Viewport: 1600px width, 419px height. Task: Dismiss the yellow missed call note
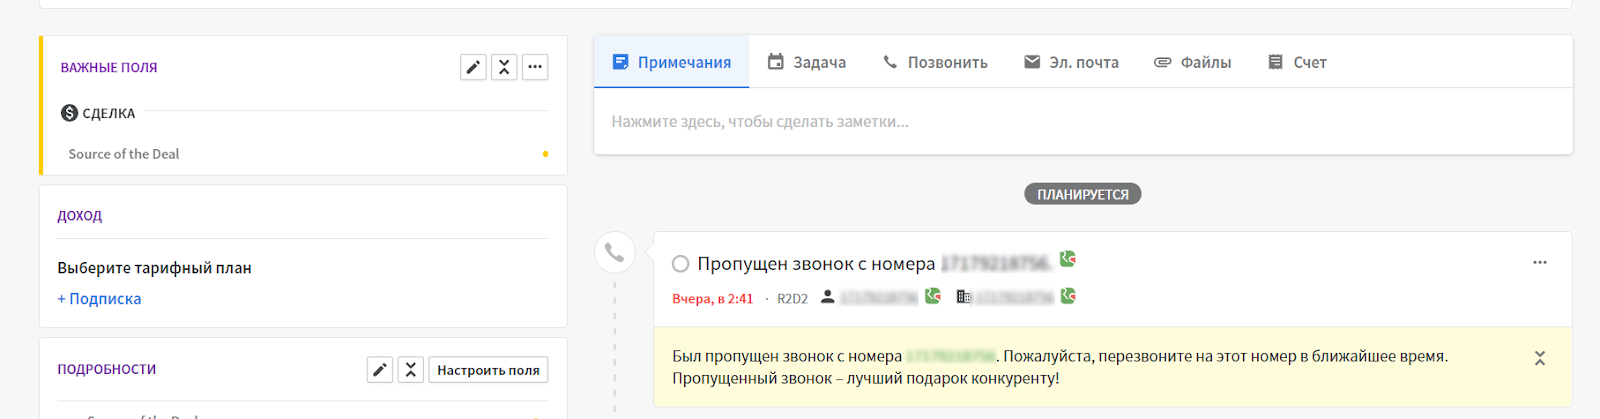(1540, 358)
